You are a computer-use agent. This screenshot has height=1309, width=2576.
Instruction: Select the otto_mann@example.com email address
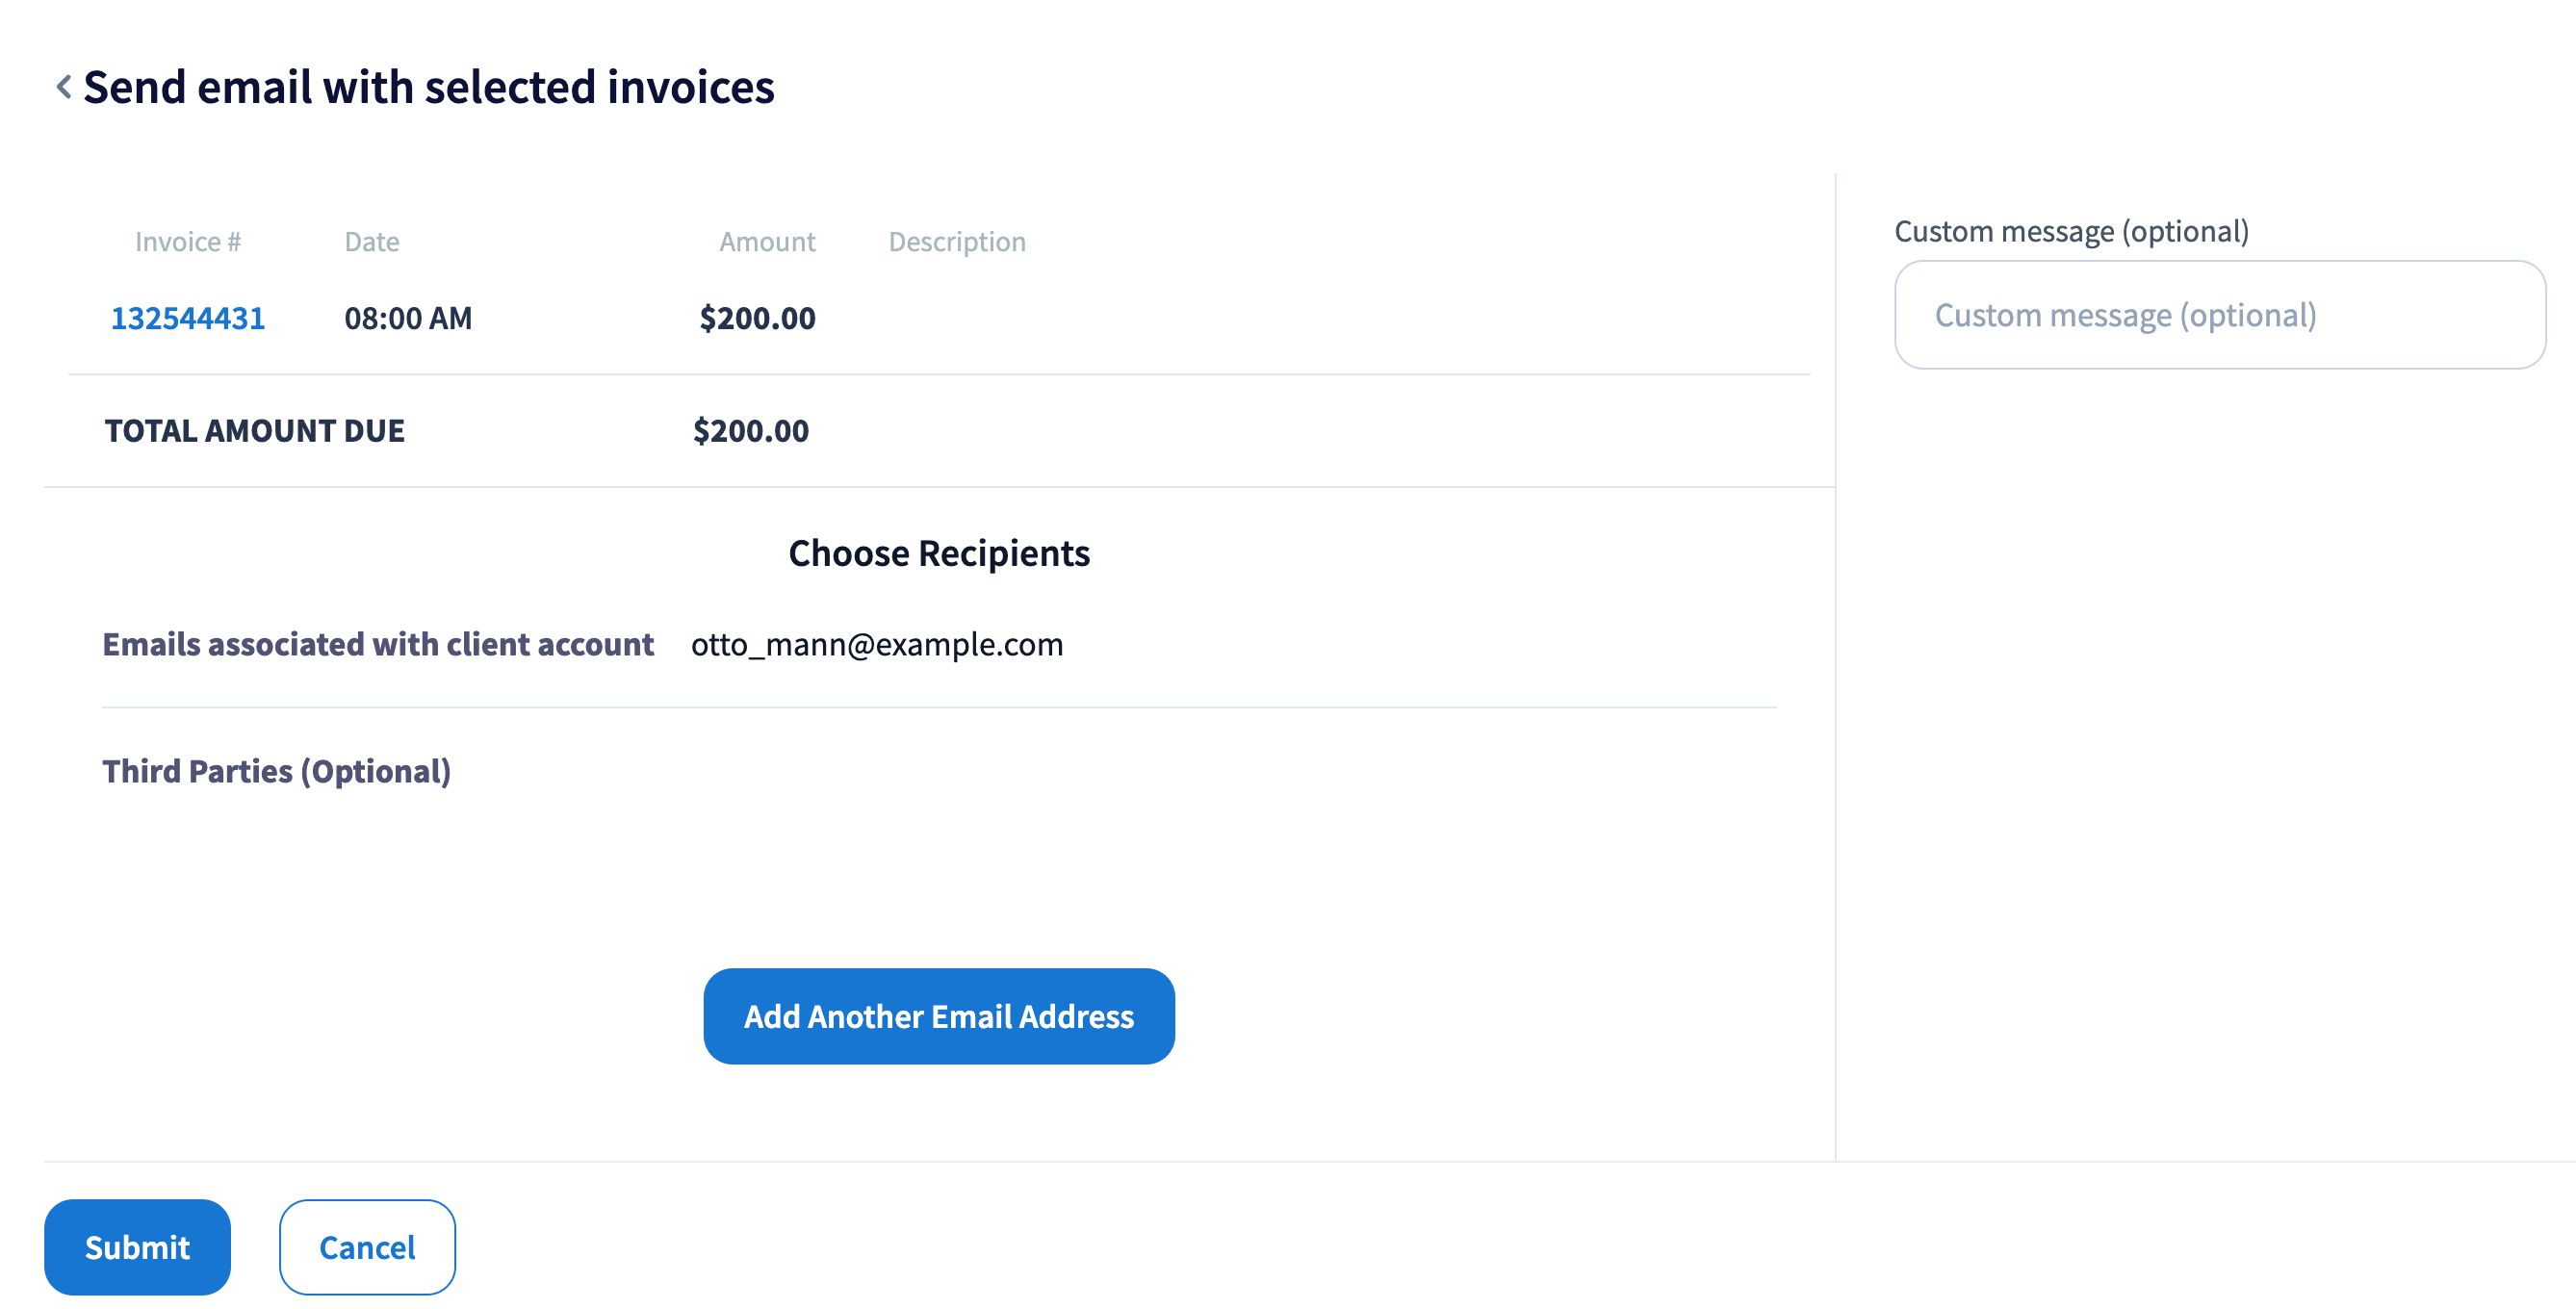pos(876,644)
